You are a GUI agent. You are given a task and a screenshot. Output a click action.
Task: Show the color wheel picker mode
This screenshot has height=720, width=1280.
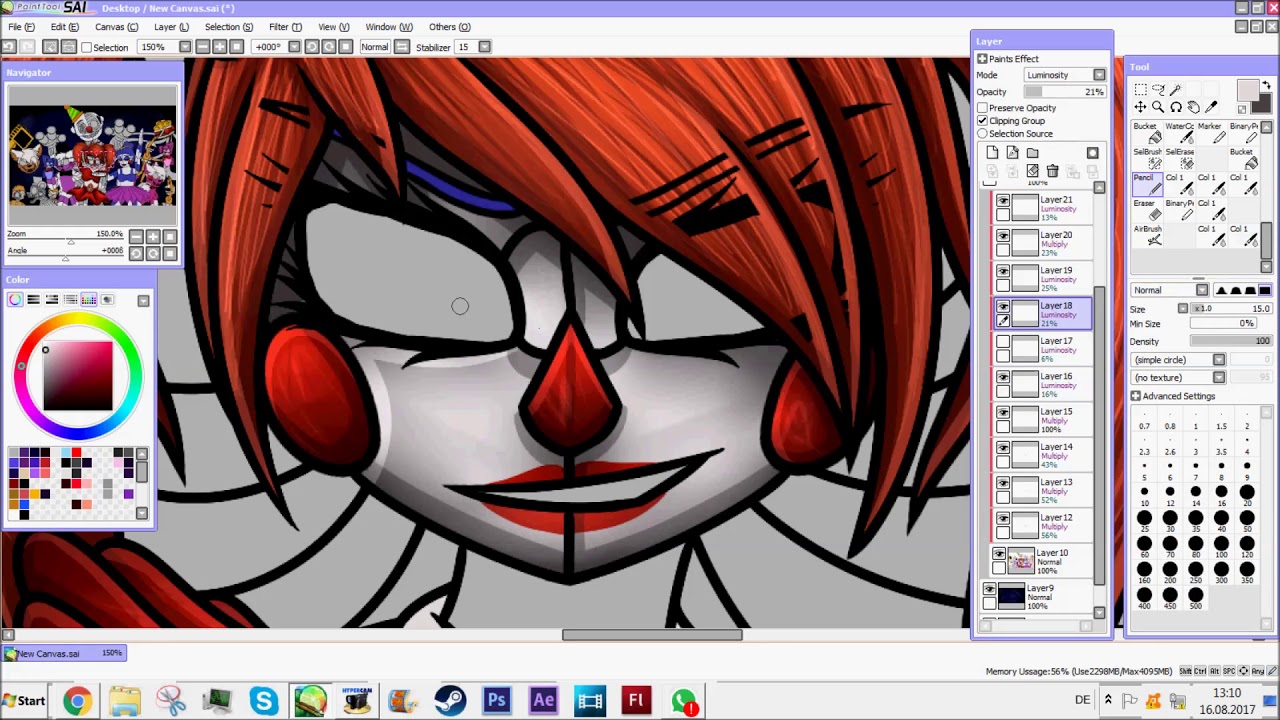(15, 300)
